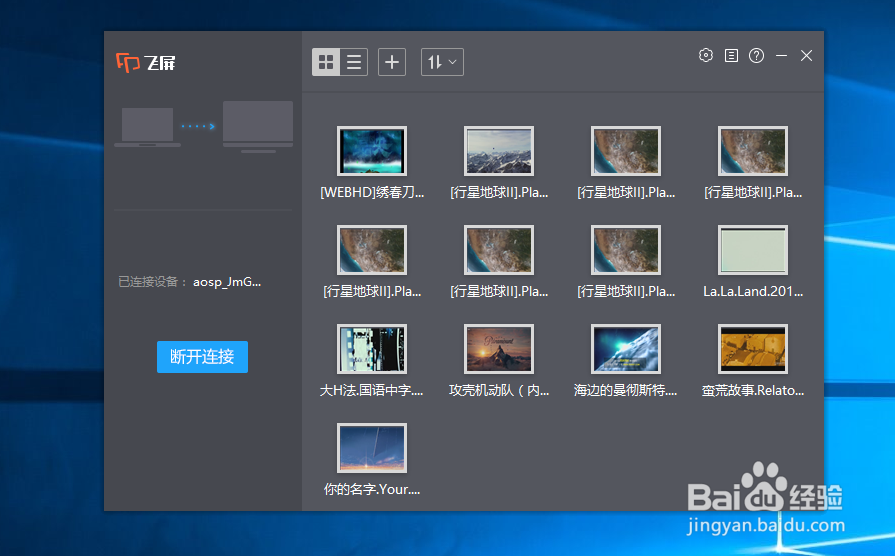
Task: Select the 大H法.国语中字 video thumbnail
Action: [x=372, y=349]
